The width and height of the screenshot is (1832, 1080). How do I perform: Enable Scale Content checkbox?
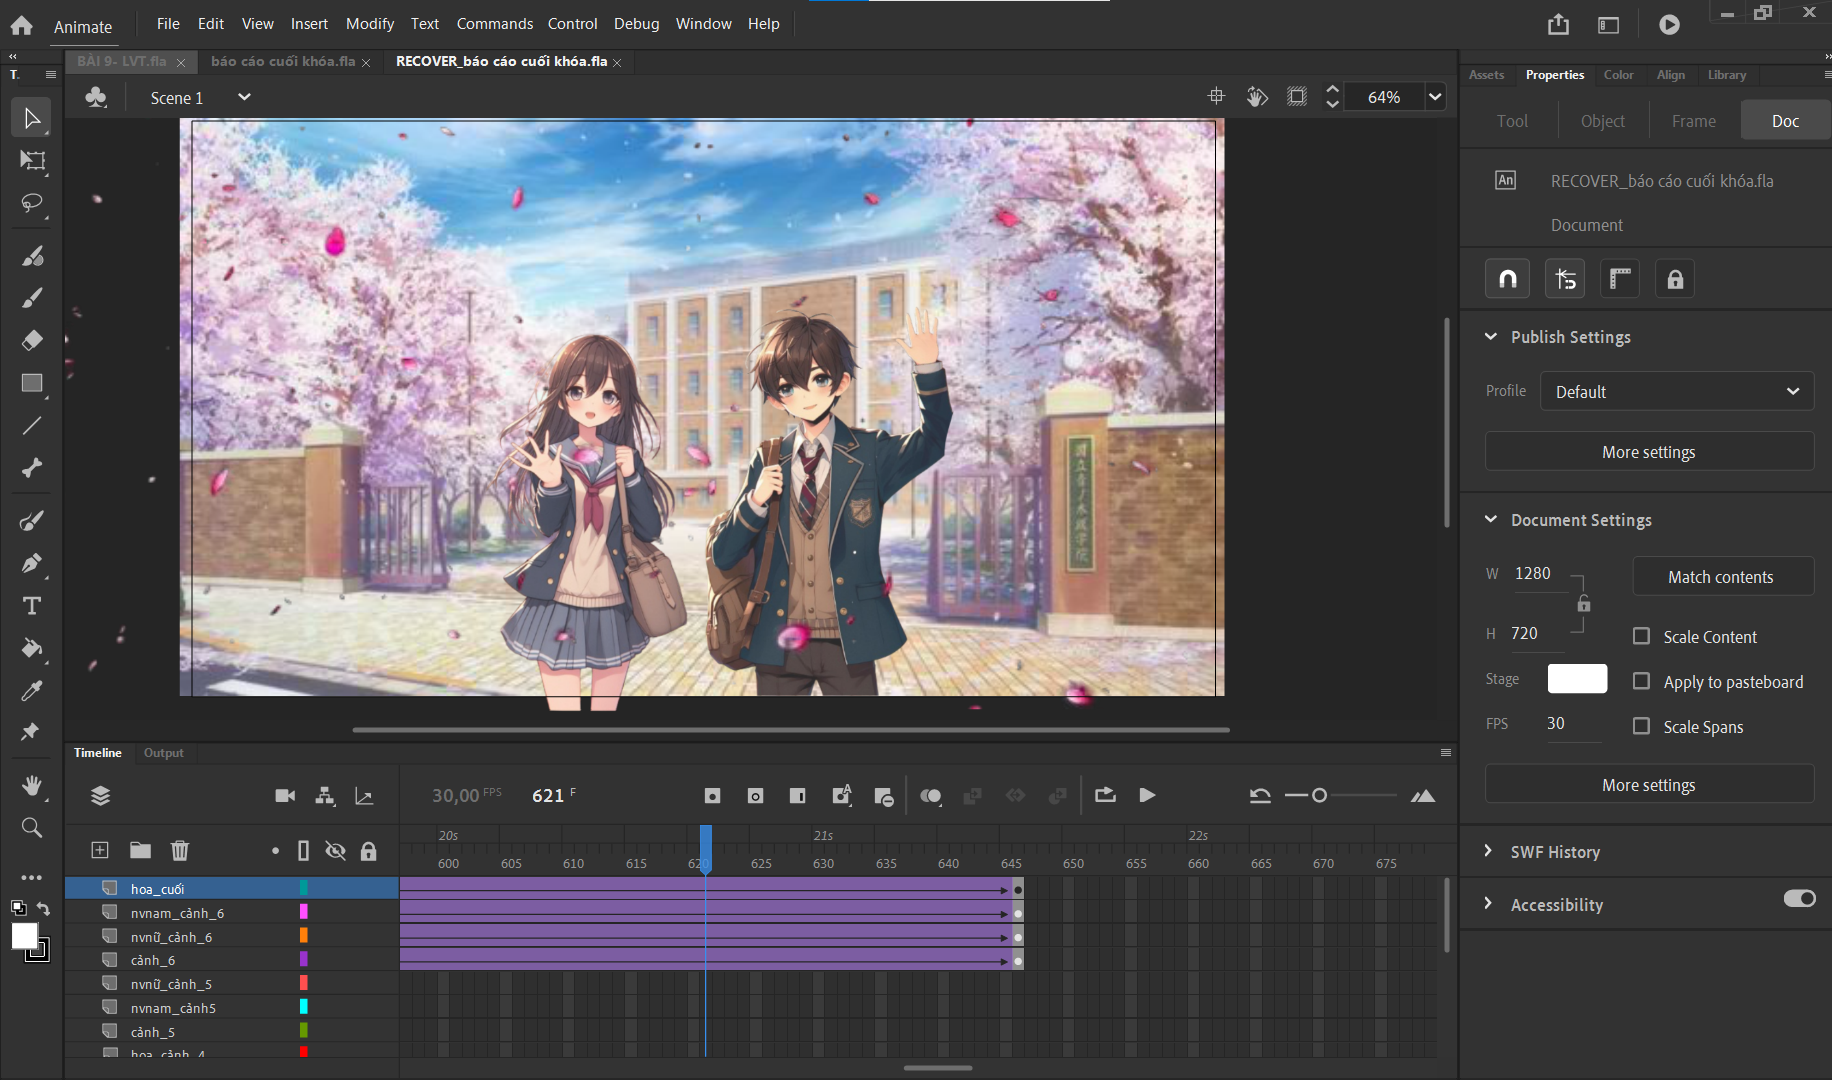click(1641, 636)
